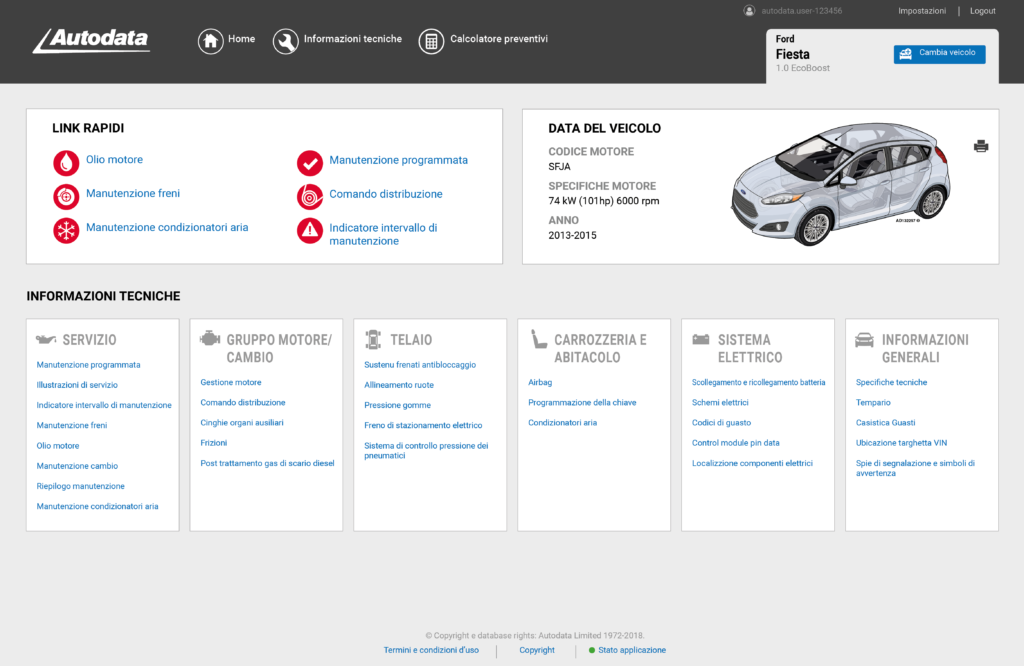1024x666 pixels.
Task: Select Pressione gomme under Telaio
Action: click(397, 405)
